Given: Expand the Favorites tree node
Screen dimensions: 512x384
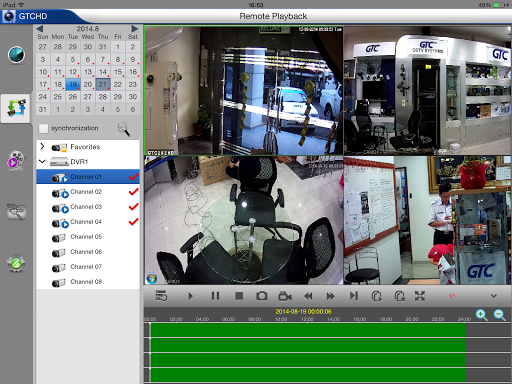Looking at the screenshot, I should tap(42, 146).
